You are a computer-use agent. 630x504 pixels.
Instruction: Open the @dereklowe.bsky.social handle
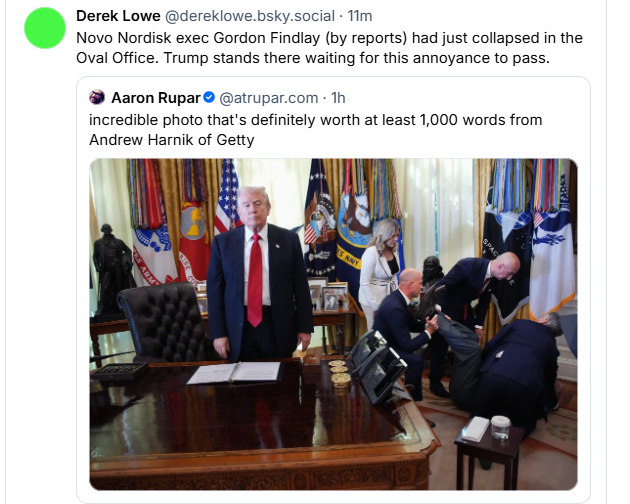pyautogui.click(x=250, y=16)
